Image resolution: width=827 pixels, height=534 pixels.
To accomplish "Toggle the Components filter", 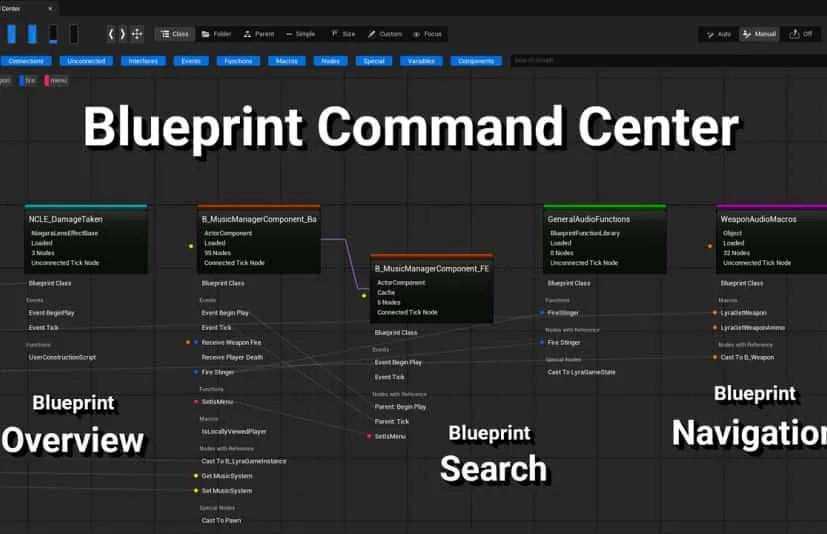I will click(x=476, y=61).
